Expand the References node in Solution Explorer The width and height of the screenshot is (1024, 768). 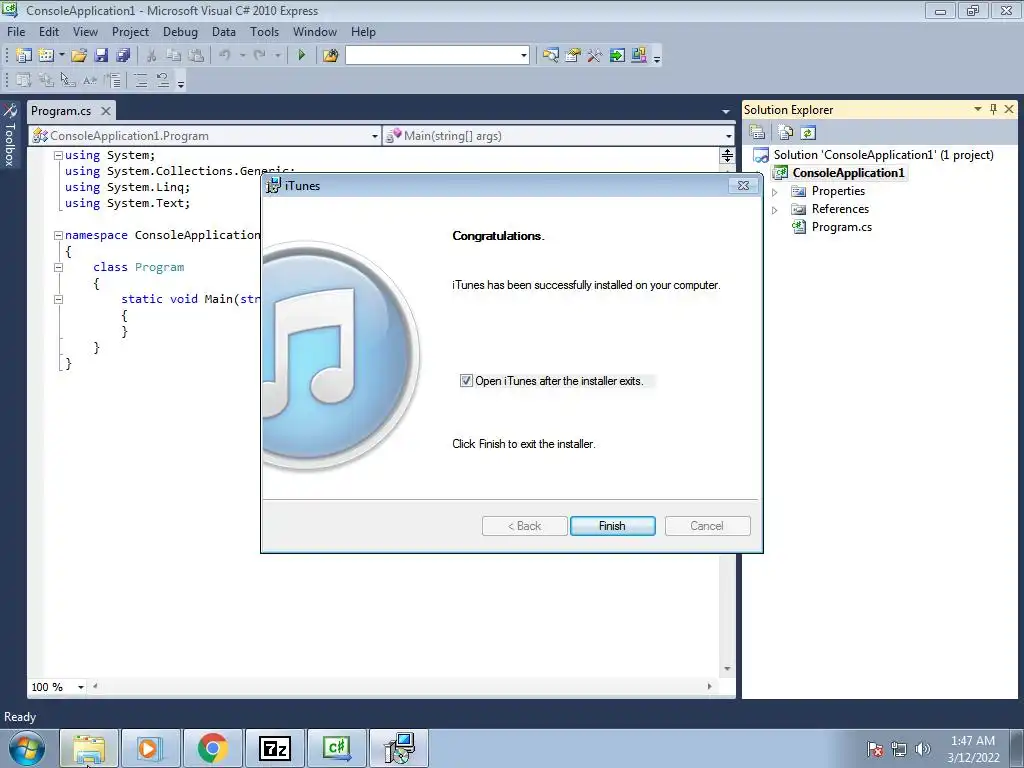tap(775, 210)
